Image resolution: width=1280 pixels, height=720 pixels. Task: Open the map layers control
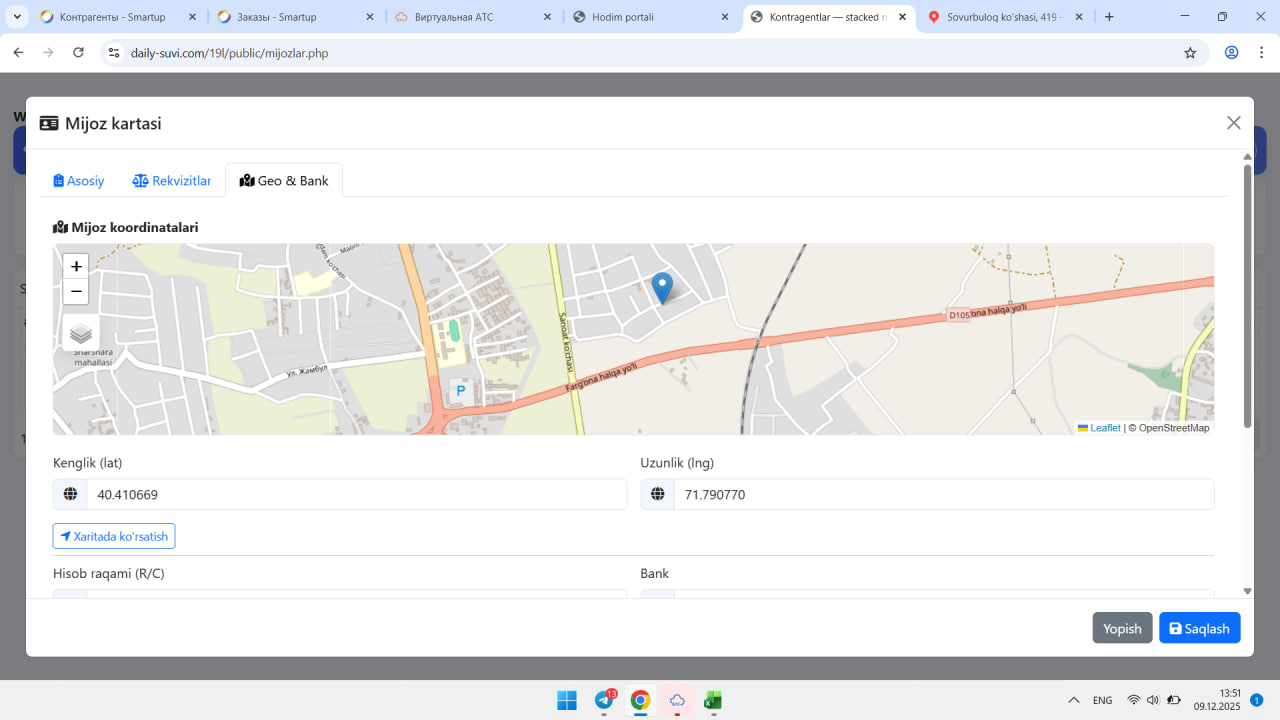tap(81, 333)
